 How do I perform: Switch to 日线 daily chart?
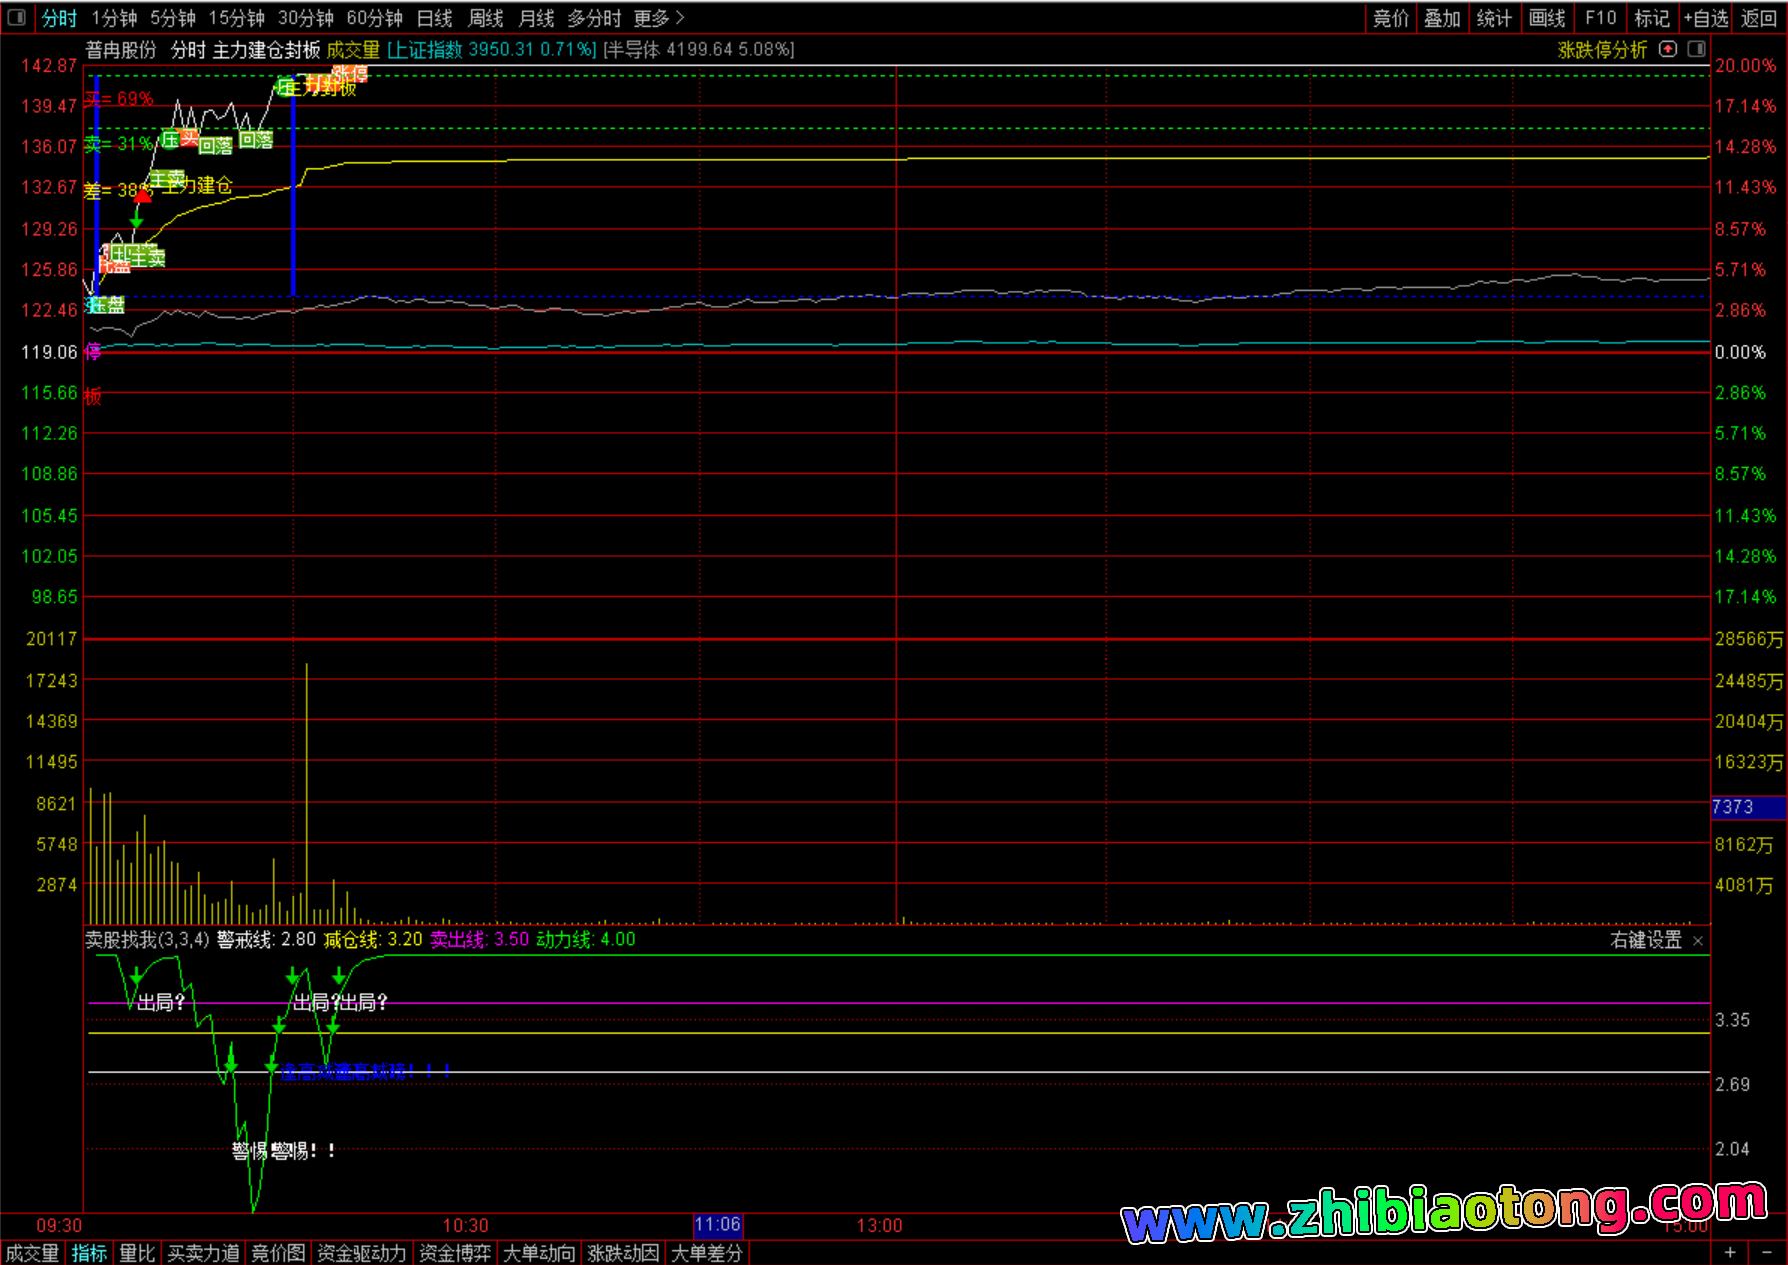point(434,18)
